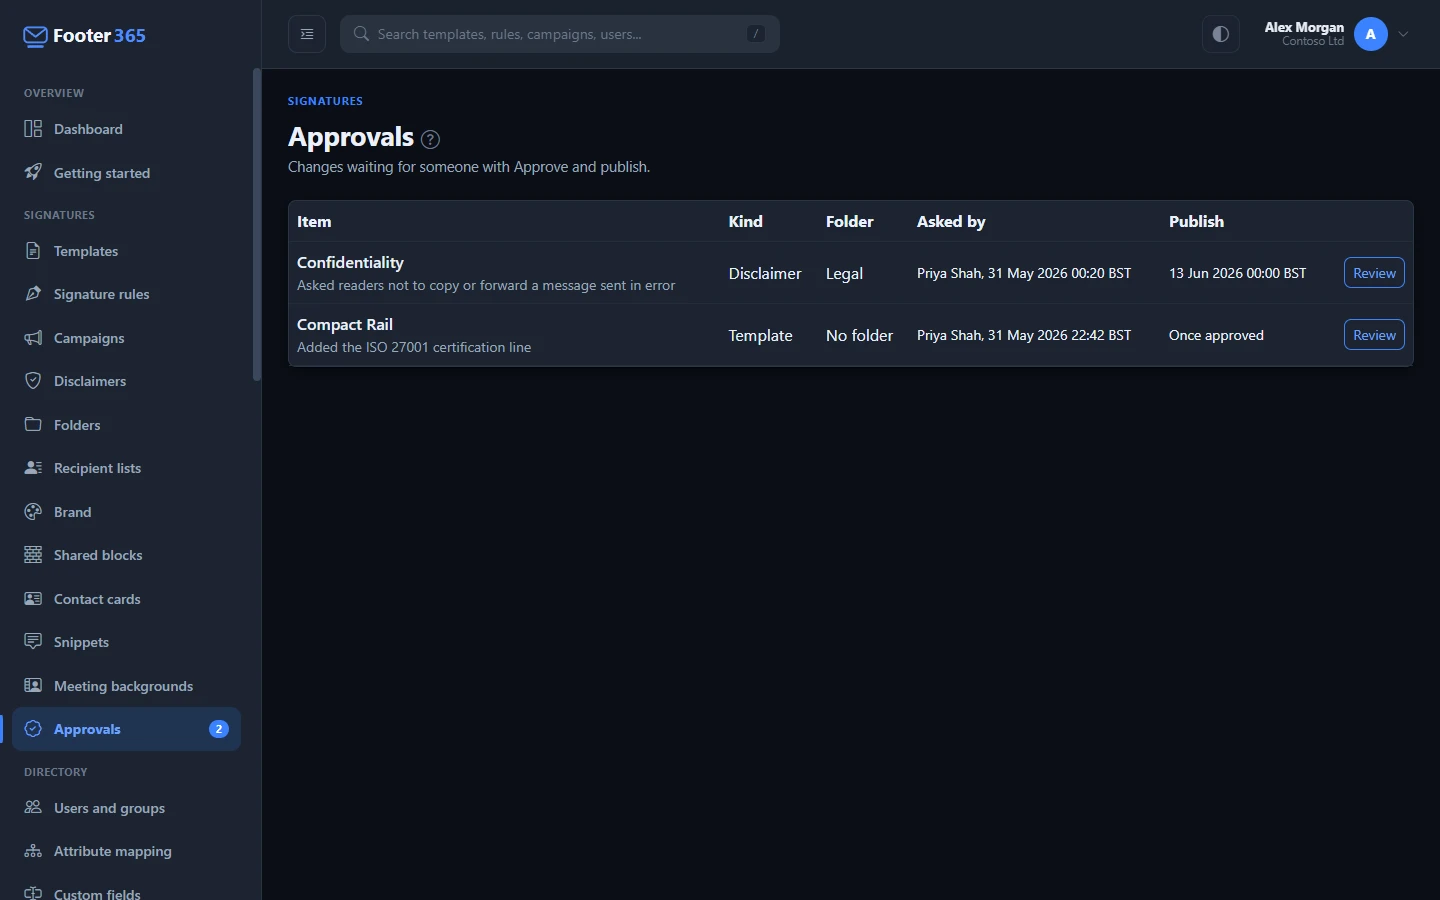Click the Item column header
Viewport: 1440px width, 900px height.
[314, 222]
